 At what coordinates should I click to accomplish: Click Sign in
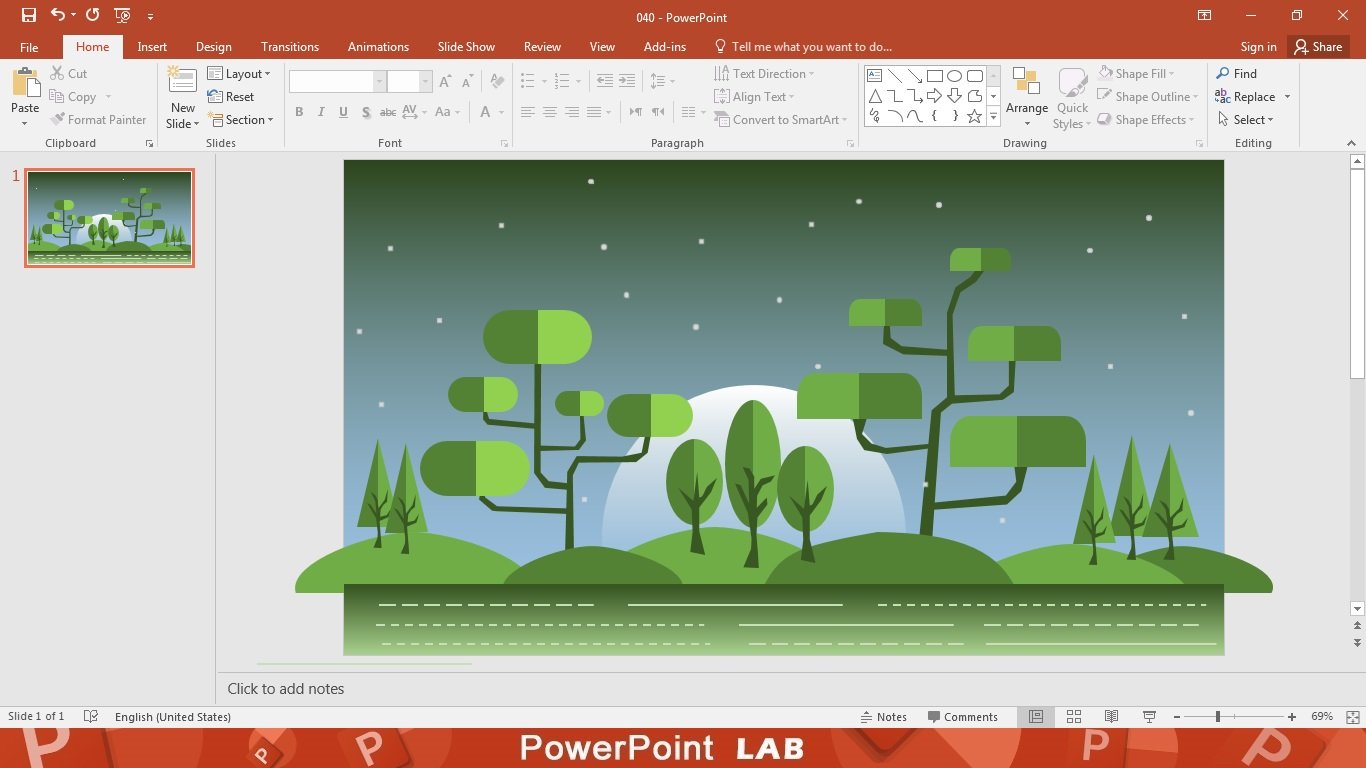(1258, 47)
